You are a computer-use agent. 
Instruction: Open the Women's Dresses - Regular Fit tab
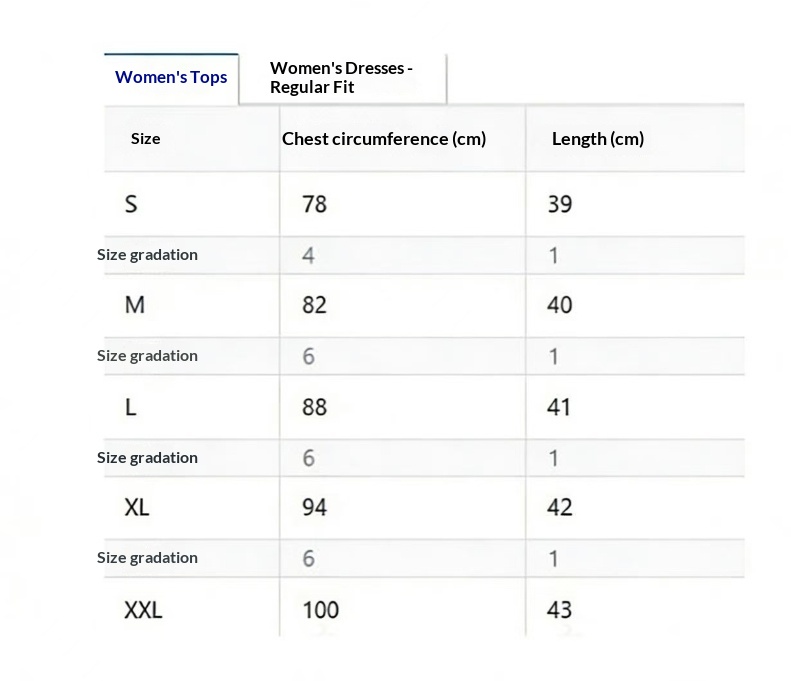pos(341,78)
